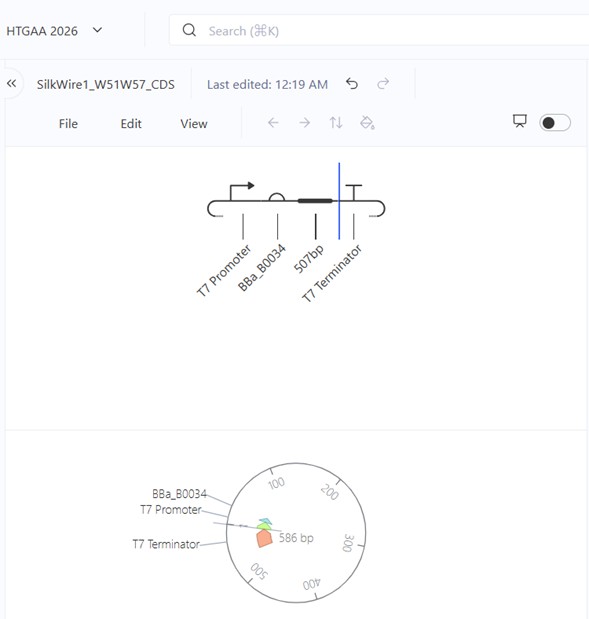Click the back arrow in toolbar
The width and height of the screenshot is (589, 619).
(273, 123)
